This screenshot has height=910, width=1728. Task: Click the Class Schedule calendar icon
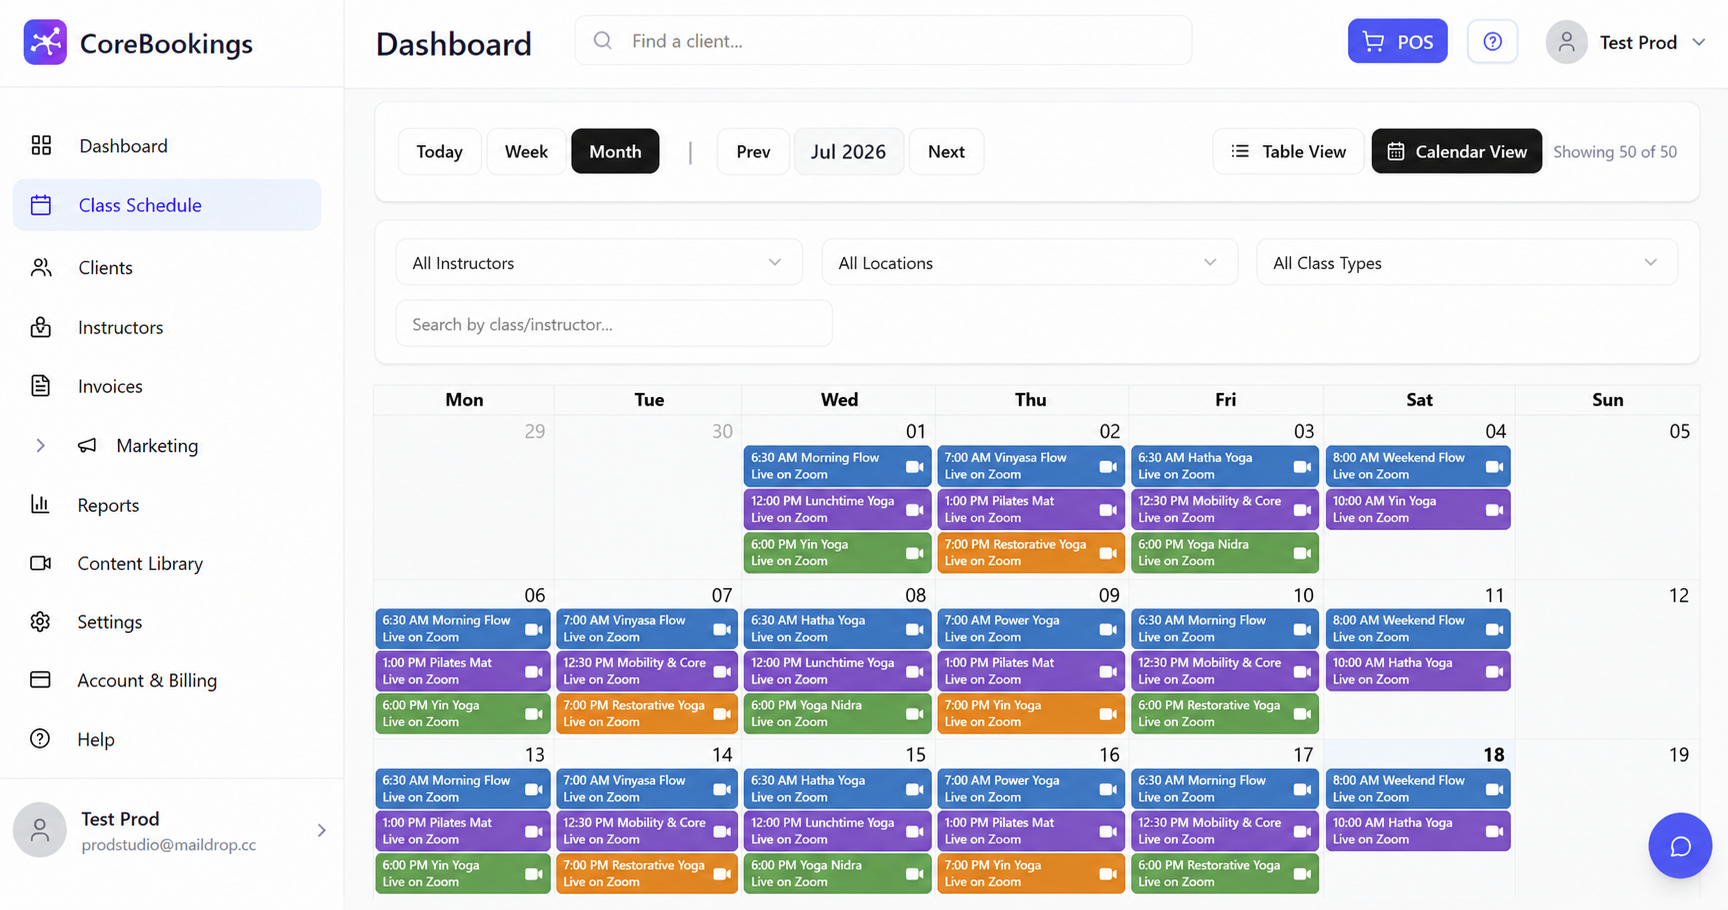point(41,205)
